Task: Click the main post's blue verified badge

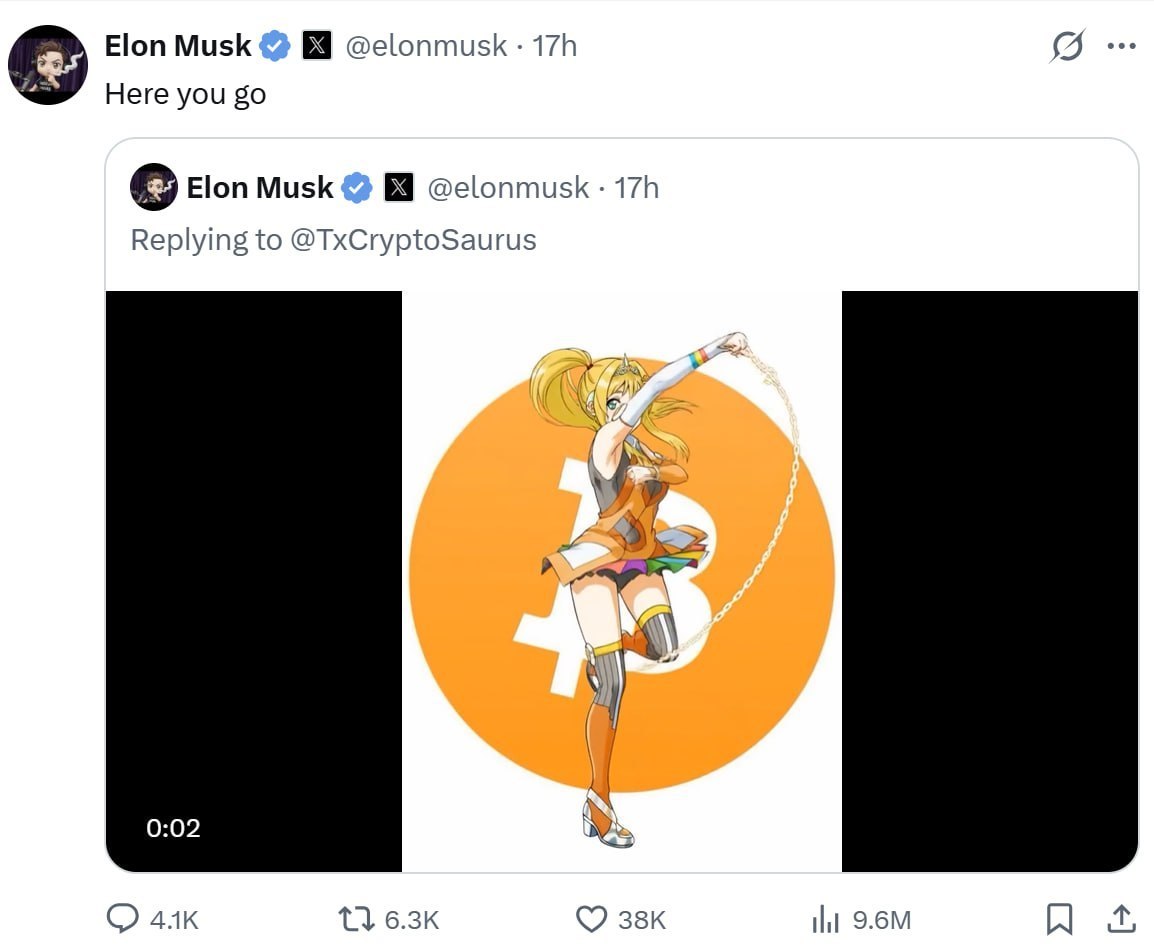Action: tap(276, 46)
